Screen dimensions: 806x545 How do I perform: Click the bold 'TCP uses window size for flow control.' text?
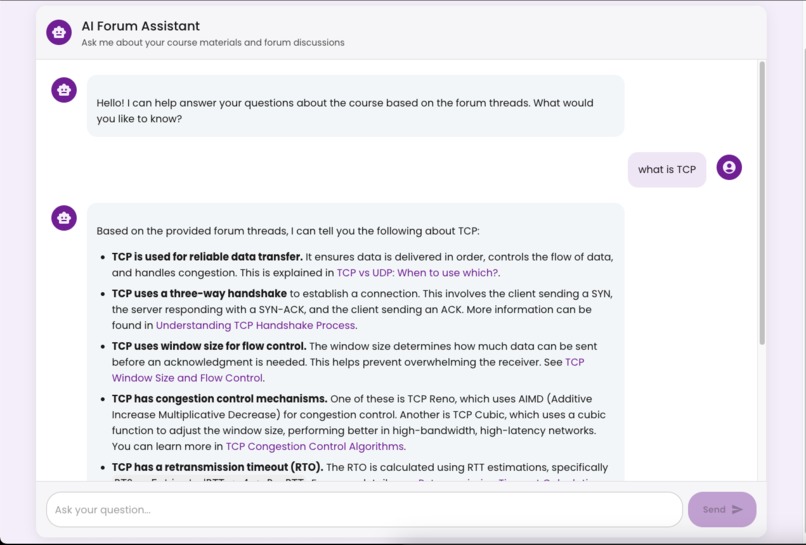pyautogui.click(x=209, y=346)
